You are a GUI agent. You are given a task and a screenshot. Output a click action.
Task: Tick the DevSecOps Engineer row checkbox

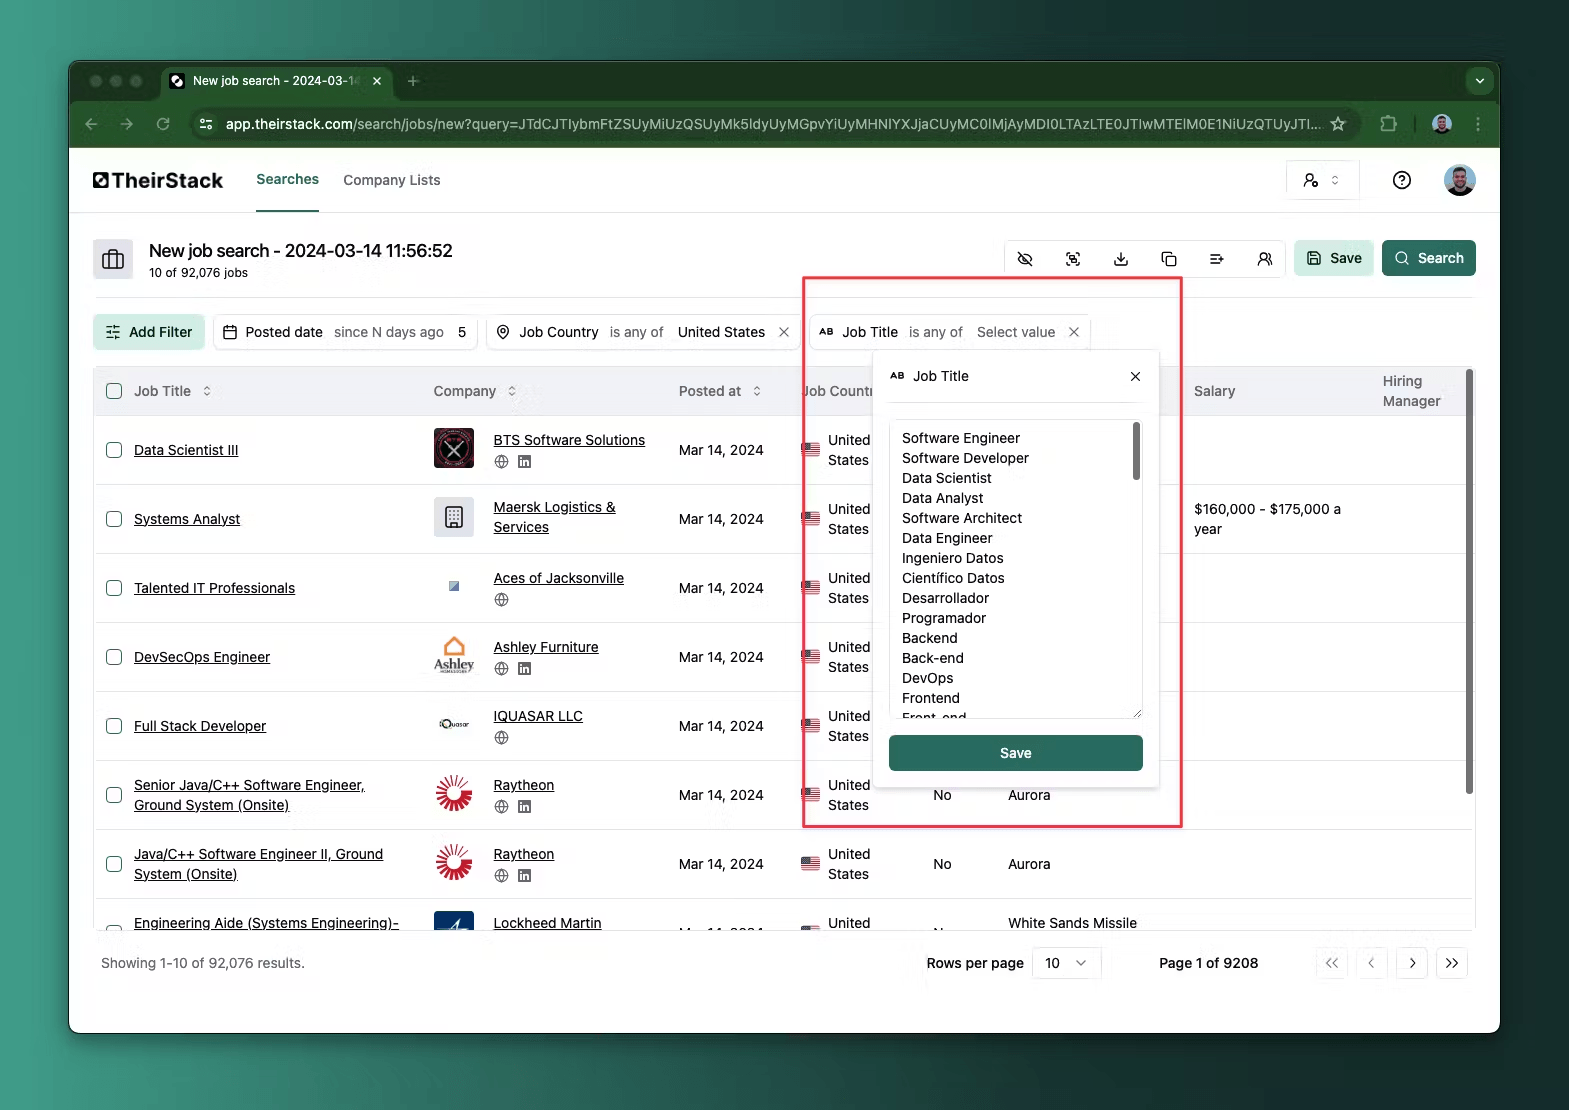(114, 657)
